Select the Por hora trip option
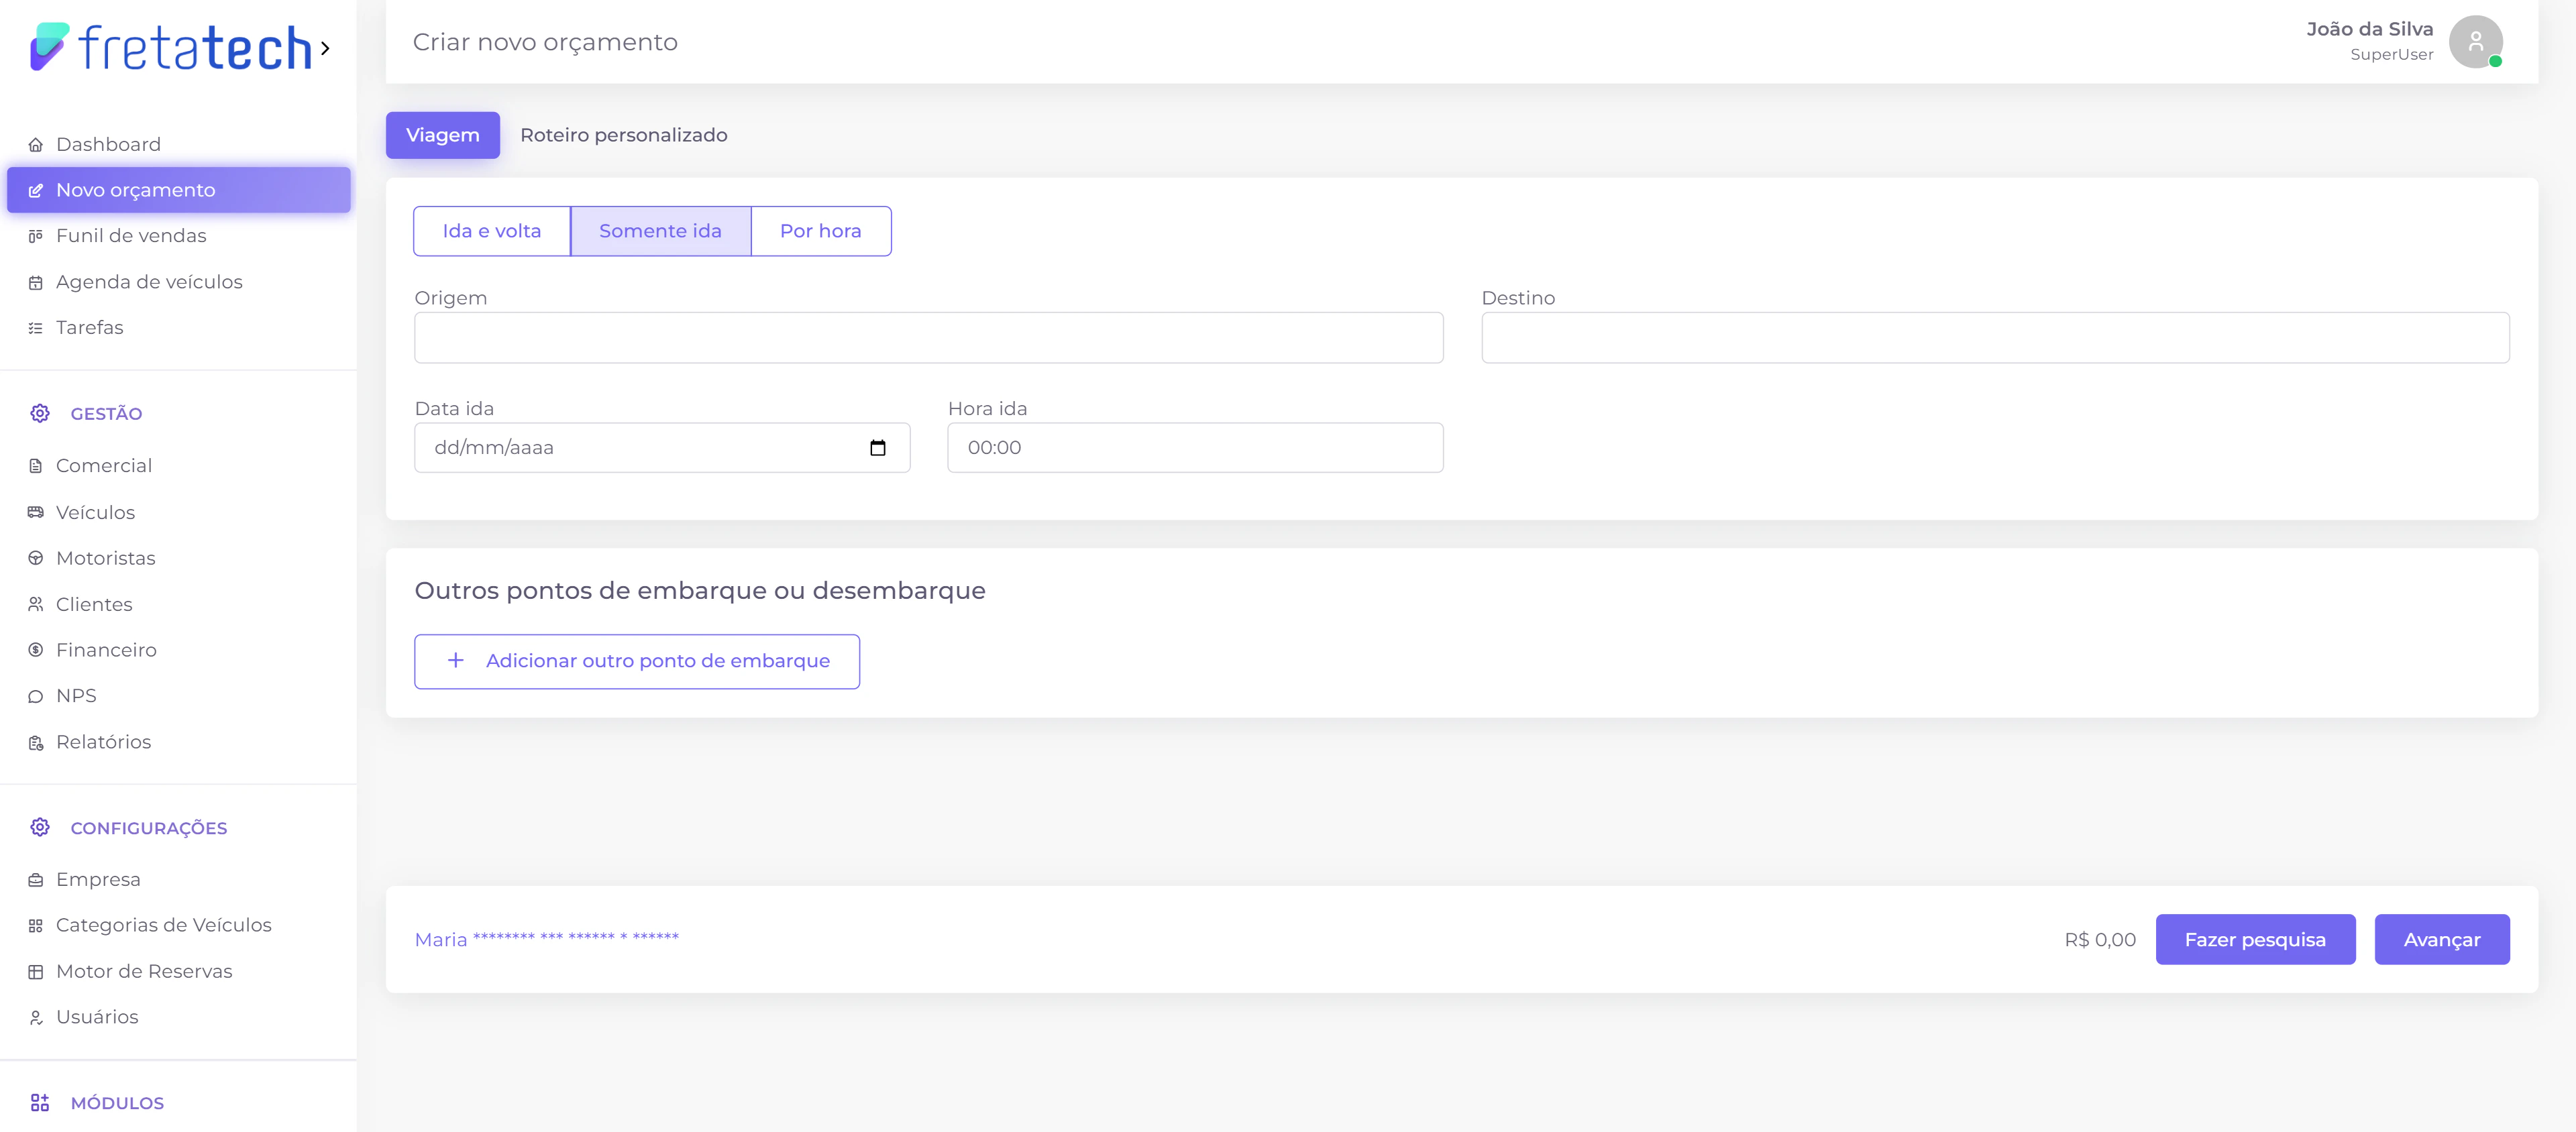This screenshot has height=1132, width=2576. point(820,231)
